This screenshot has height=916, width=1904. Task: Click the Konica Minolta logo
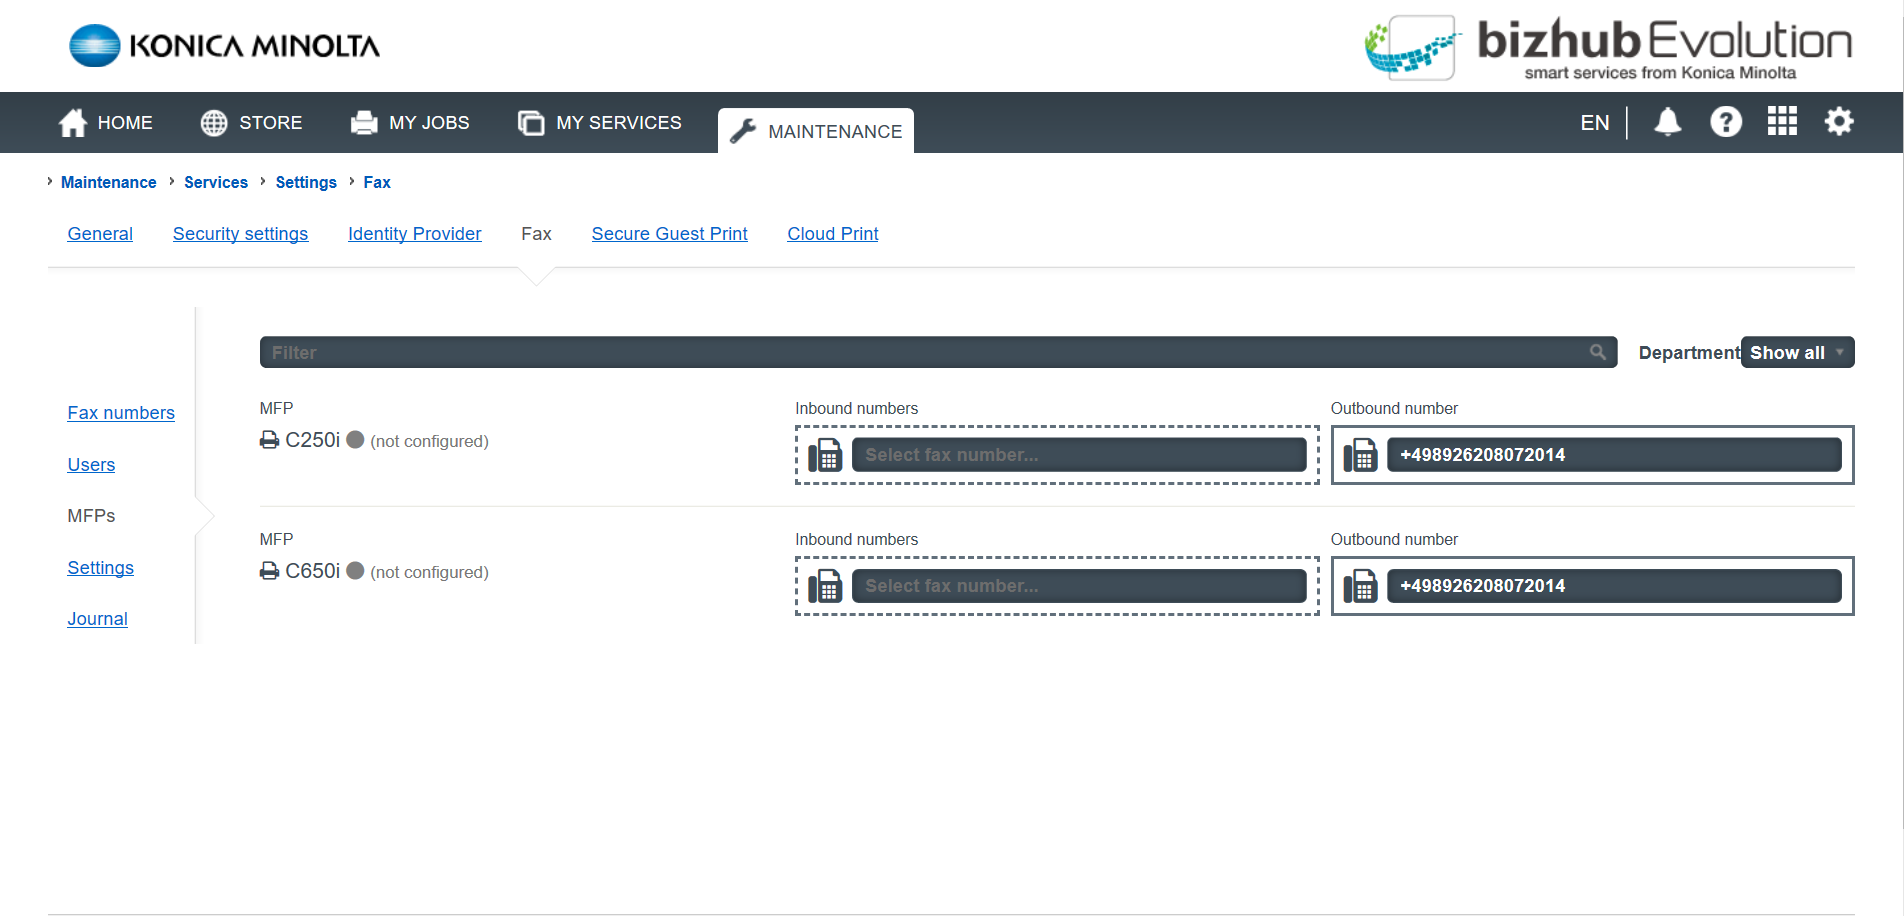(x=224, y=46)
